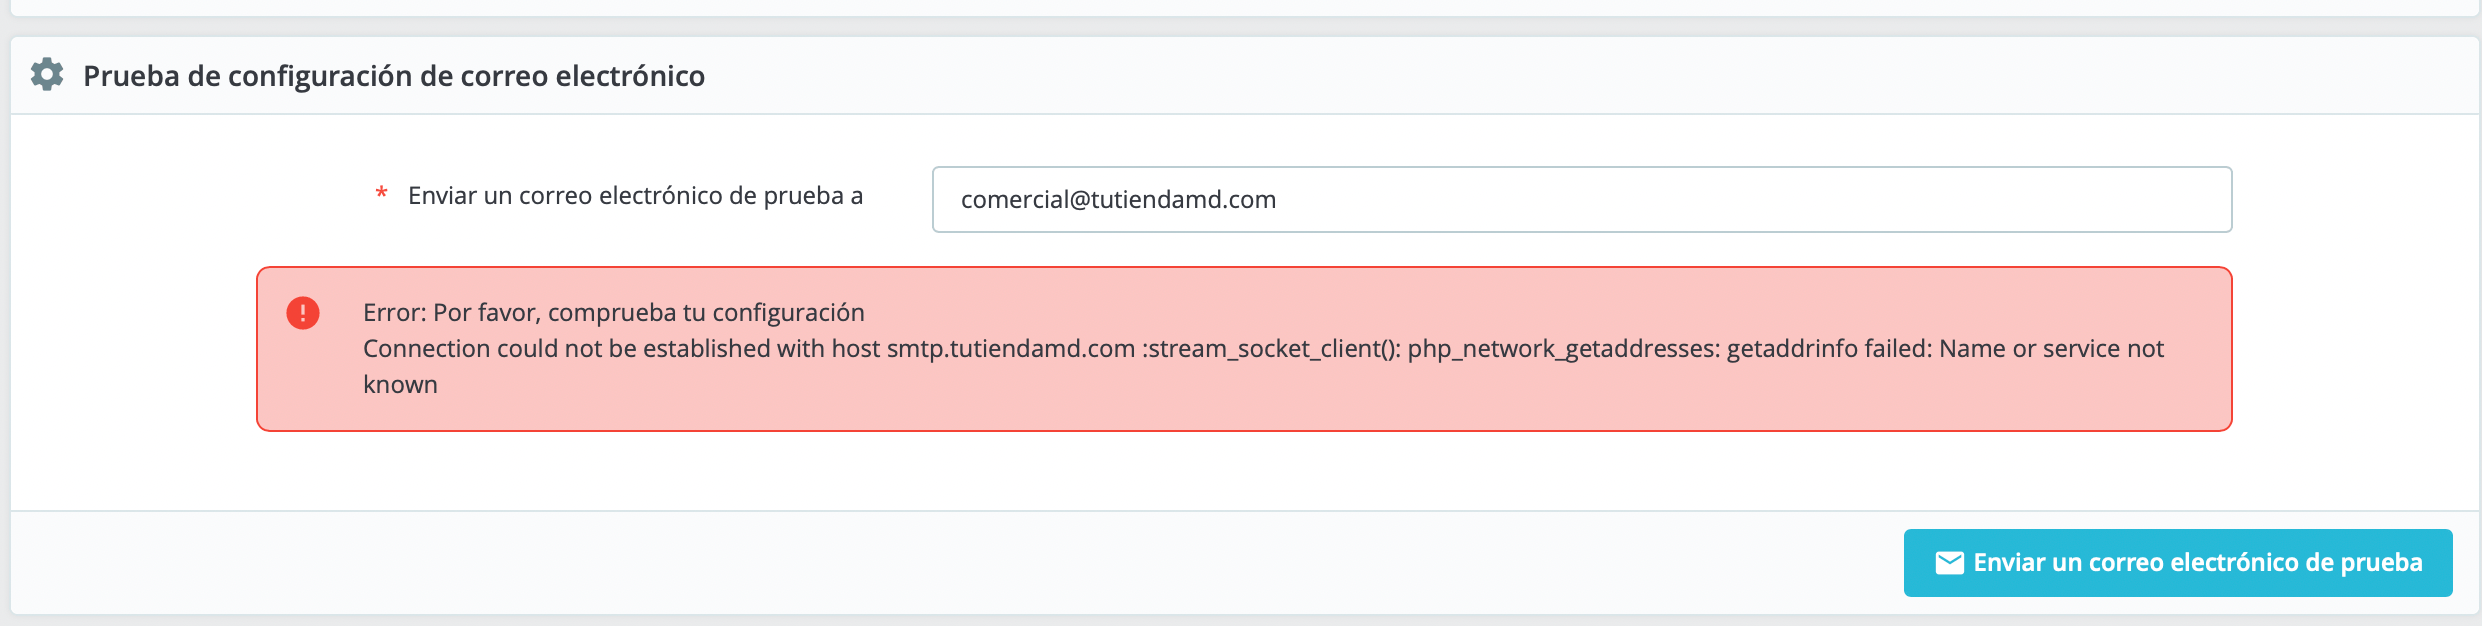Click "Name or service not" in the error text
This screenshot has width=2482, height=626.
pos(2052,348)
